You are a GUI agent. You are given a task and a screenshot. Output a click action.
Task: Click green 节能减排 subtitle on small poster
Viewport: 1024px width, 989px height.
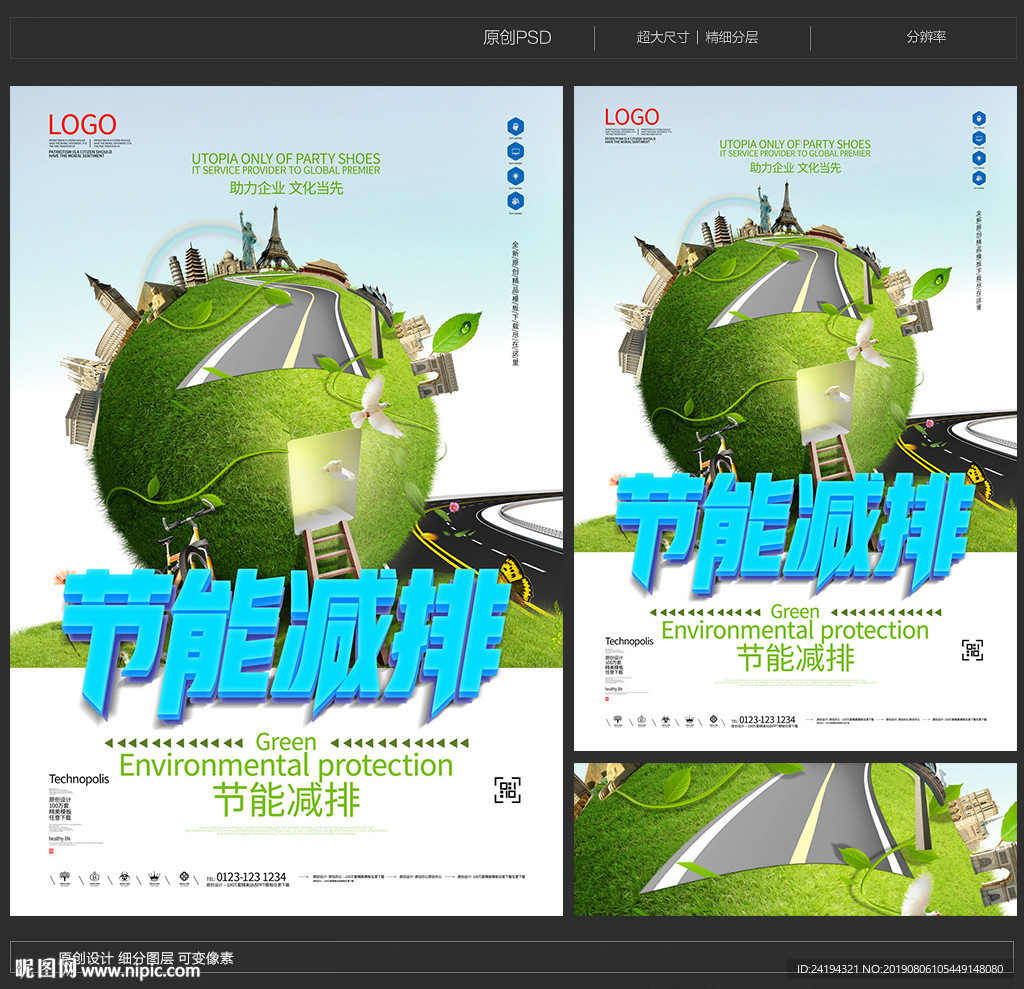(795, 658)
